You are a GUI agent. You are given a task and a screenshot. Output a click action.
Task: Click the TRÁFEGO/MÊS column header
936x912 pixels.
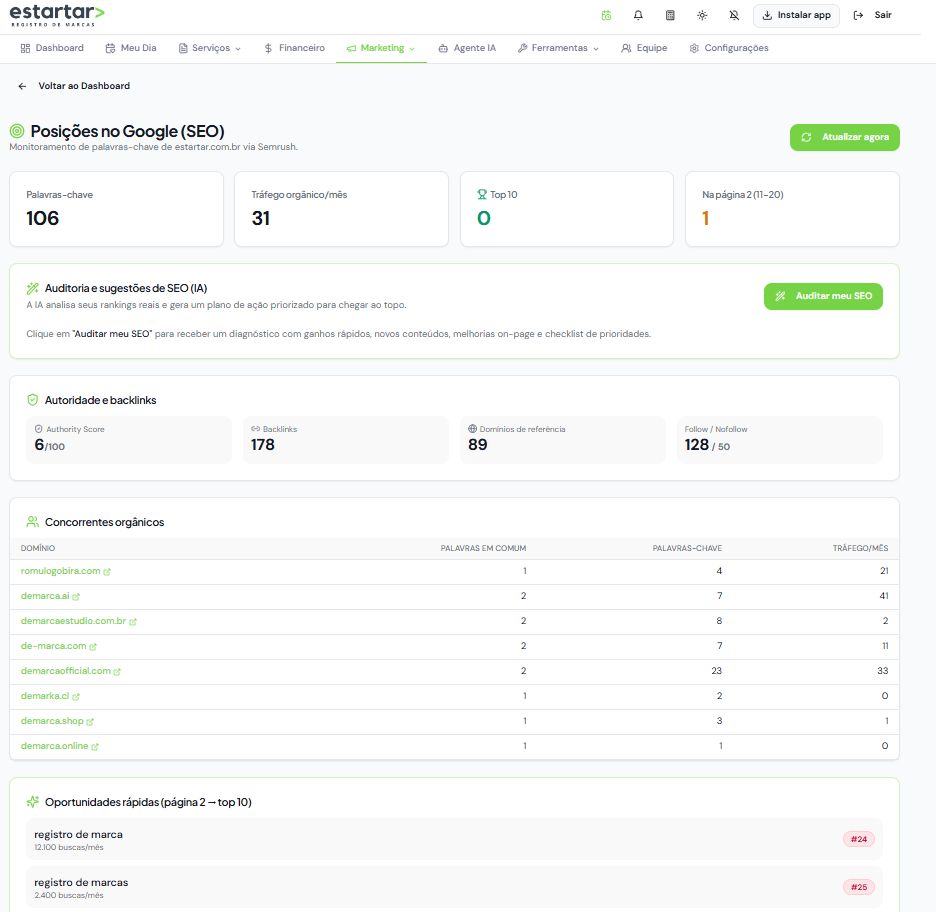click(860, 549)
